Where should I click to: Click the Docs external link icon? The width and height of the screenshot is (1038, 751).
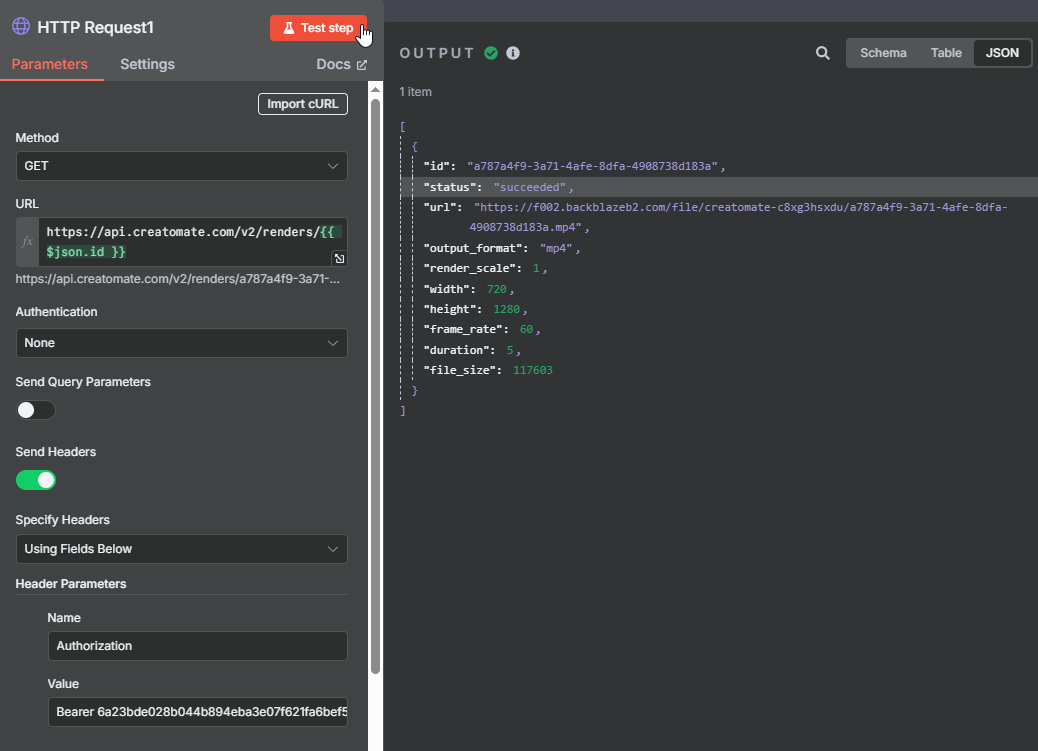click(362, 65)
